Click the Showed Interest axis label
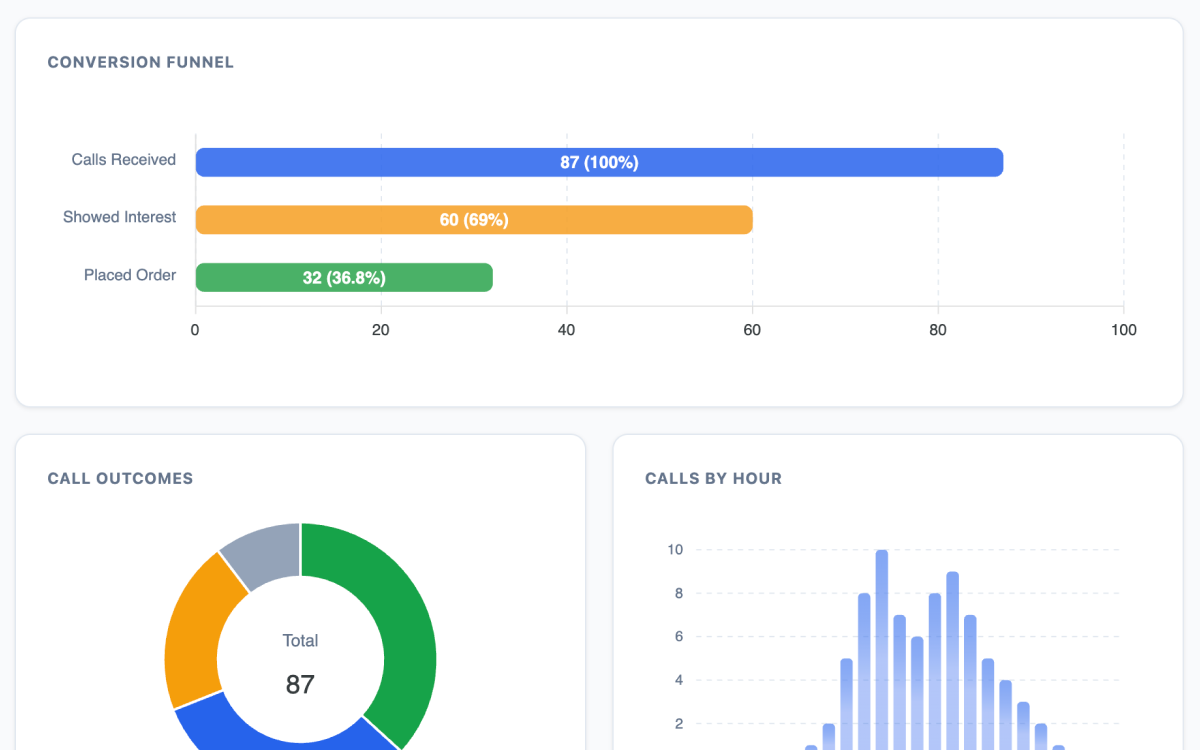The image size is (1200, 750). pyautogui.click(x=119, y=217)
